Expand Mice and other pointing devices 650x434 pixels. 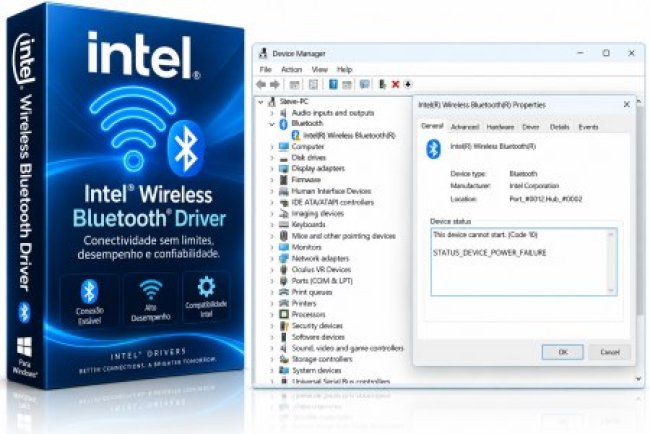272,236
